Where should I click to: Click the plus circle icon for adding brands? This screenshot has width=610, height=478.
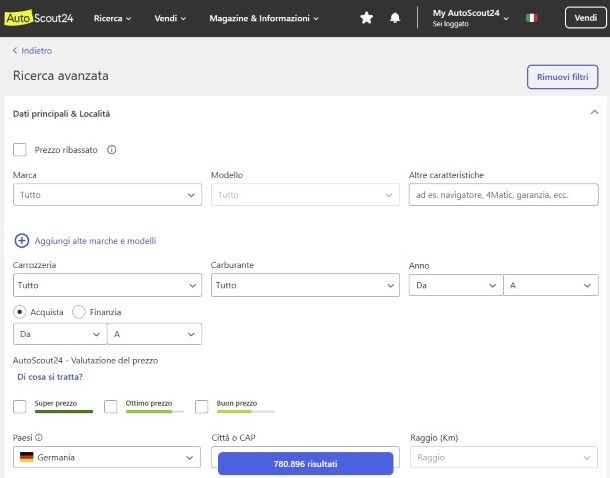click(x=22, y=241)
